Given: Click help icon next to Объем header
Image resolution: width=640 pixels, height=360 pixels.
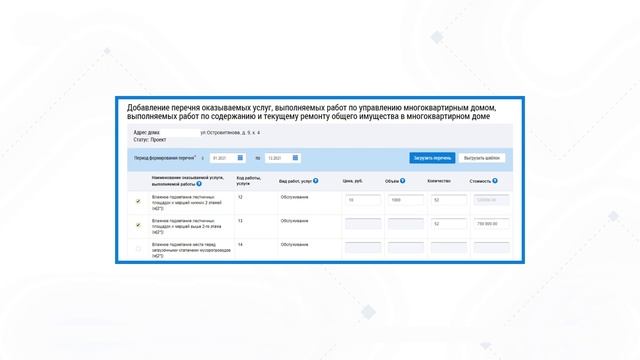Looking at the screenshot, I should [402, 180].
